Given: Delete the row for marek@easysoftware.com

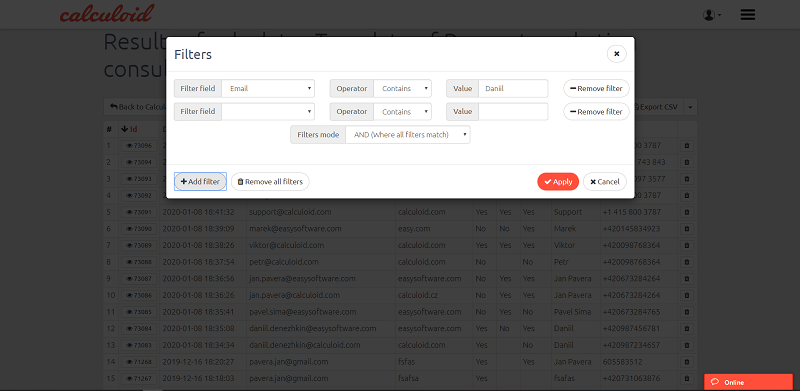Looking at the screenshot, I should [x=687, y=229].
